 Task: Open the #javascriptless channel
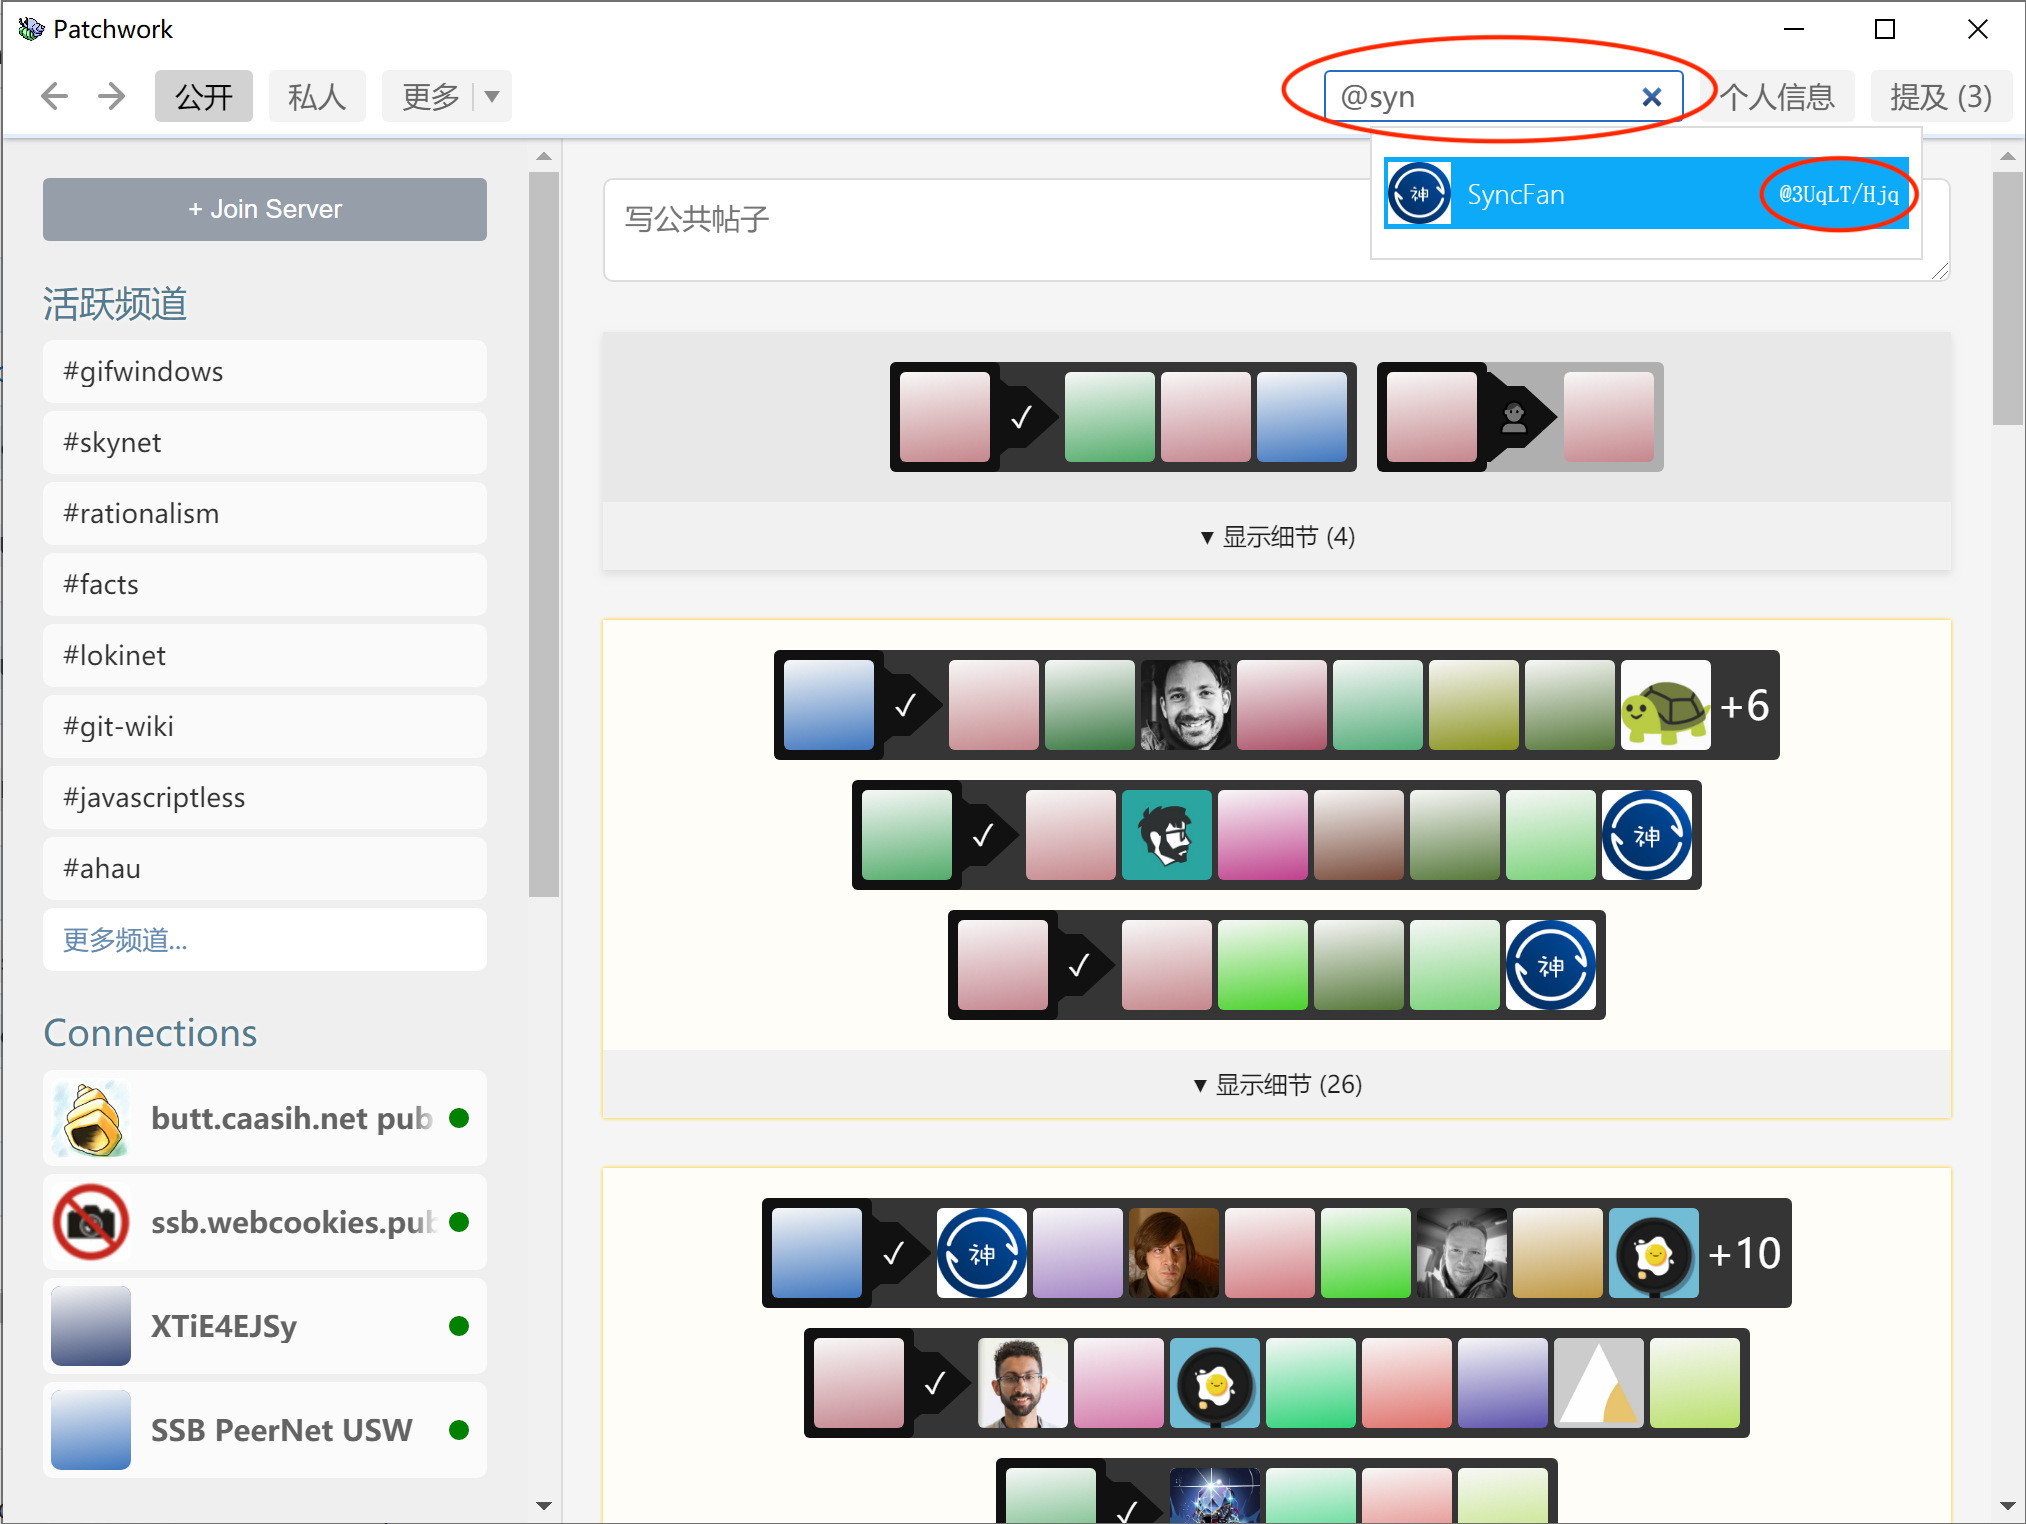pos(265,797)
